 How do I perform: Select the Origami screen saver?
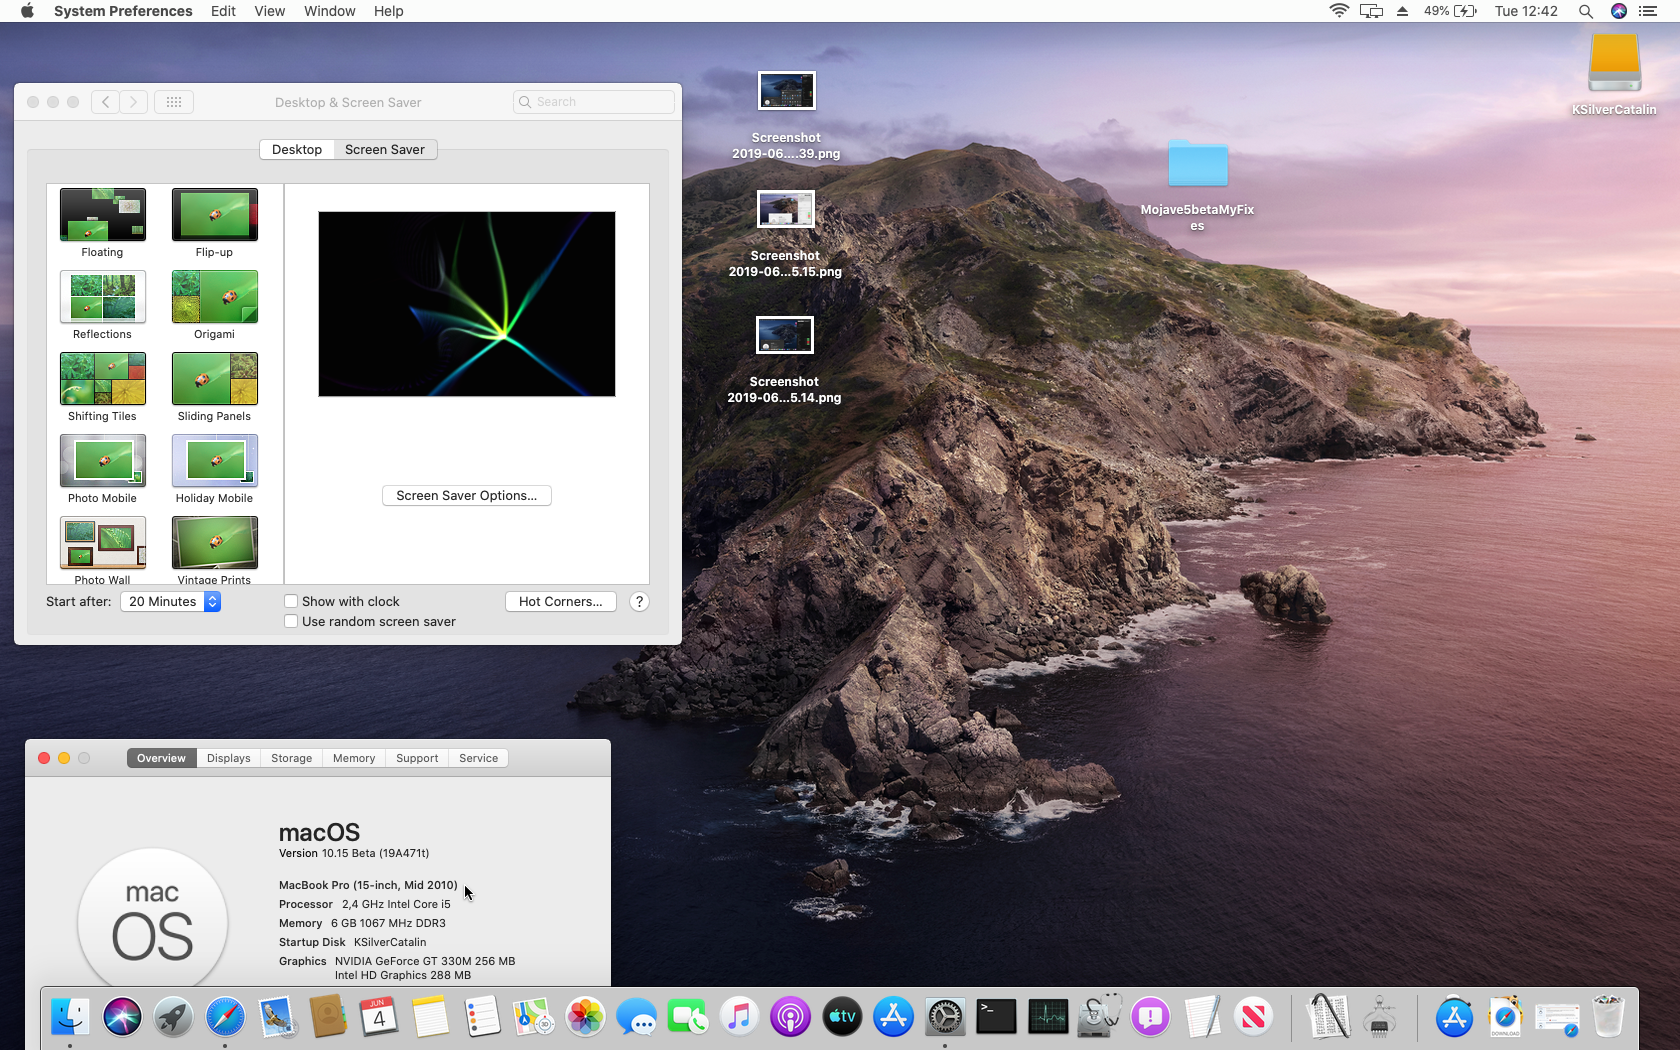click(214, 305)
